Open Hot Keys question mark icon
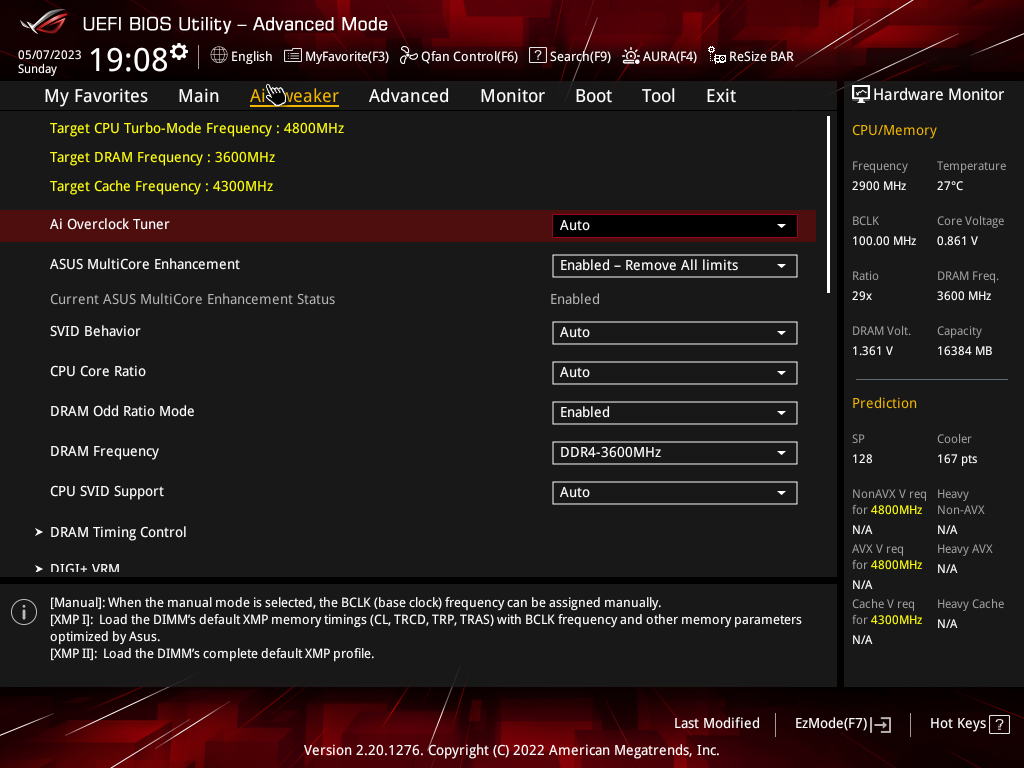1024x768 pixels. coord(999,724)
